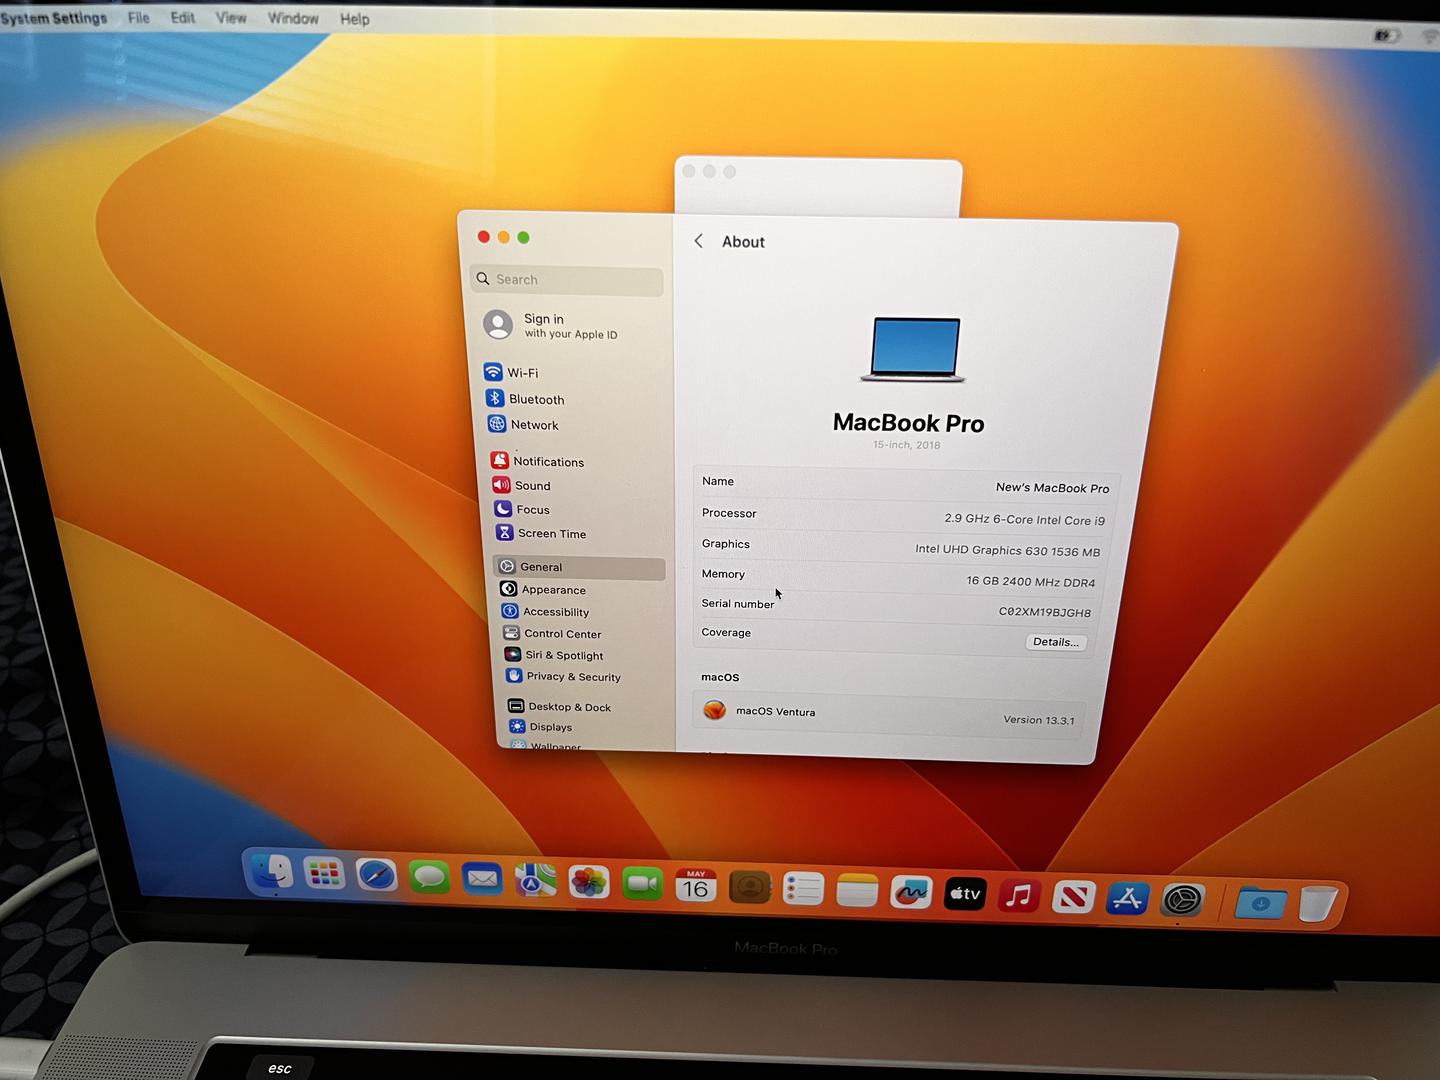Viewport: 1440px width, 1080px height.
Task: Click the "MacBook Pro" heading in About
Action: [x=909, y=423]
